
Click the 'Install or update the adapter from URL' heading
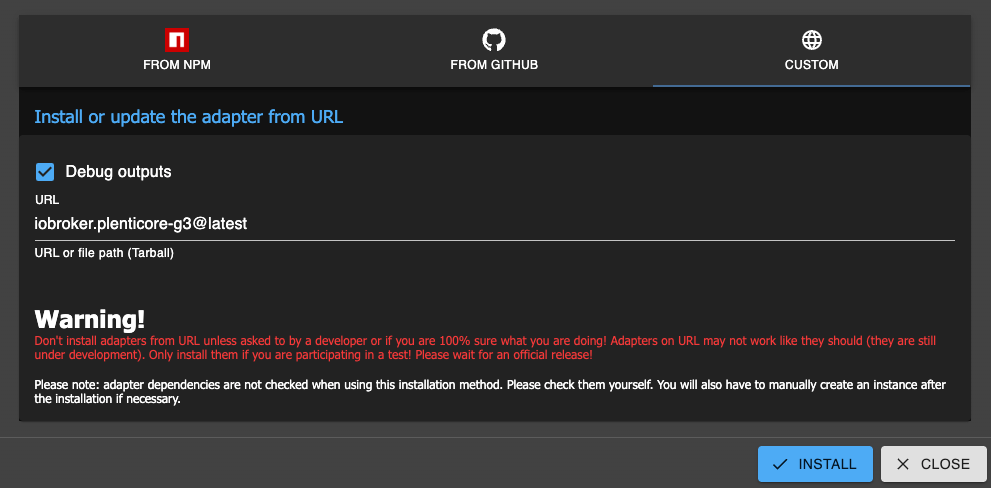tap(188, 117)
